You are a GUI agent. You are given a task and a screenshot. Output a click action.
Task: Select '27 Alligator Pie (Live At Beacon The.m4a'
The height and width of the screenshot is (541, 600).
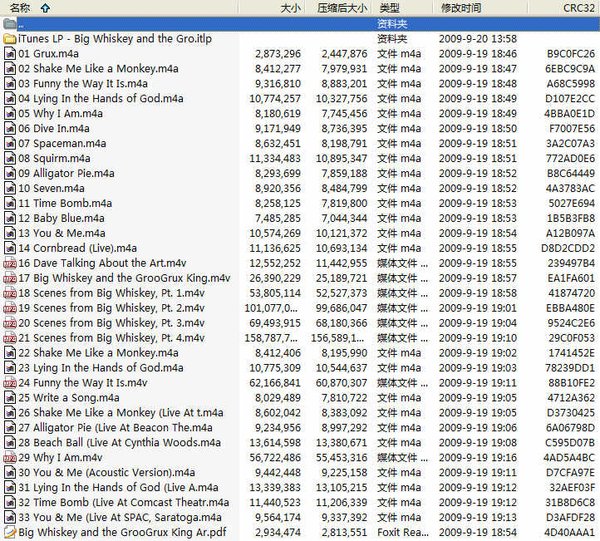pyautogui.click(x=115, y=427)
